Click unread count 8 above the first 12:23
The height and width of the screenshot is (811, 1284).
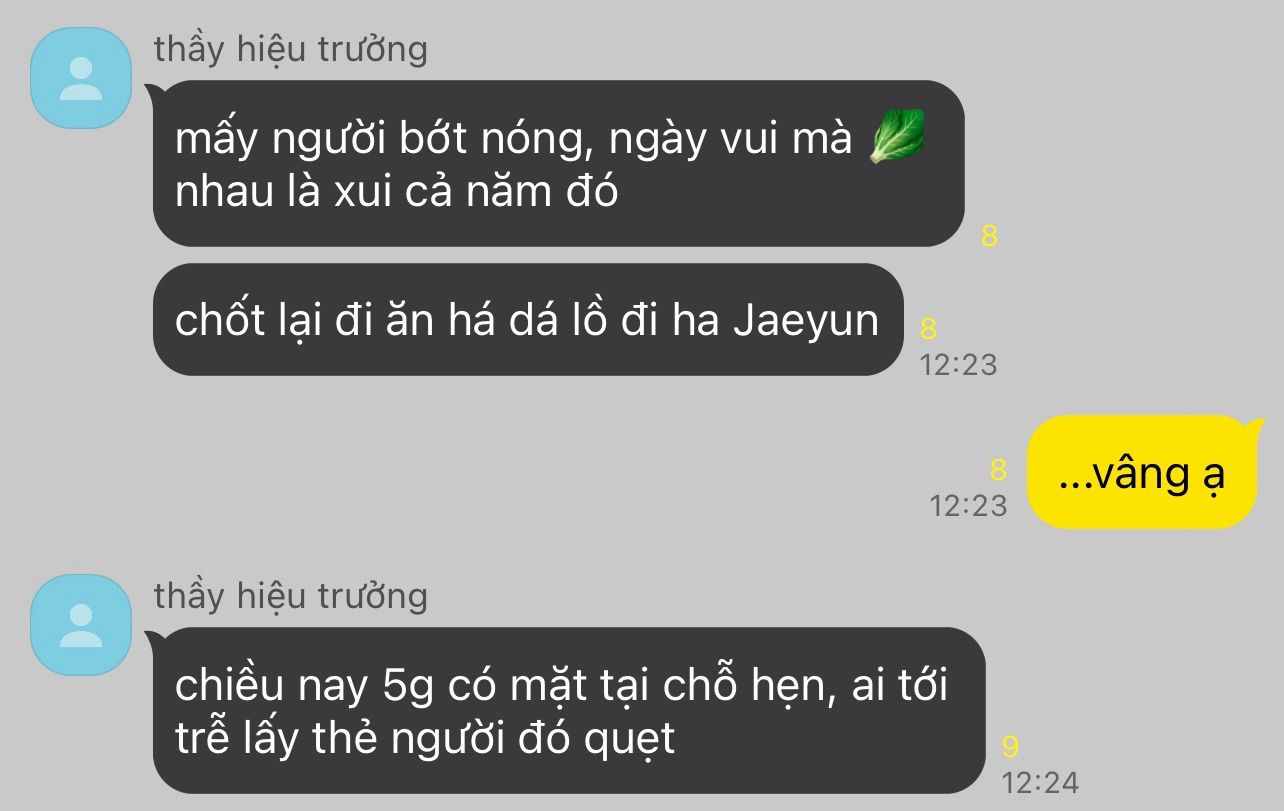tap(928, 329)
